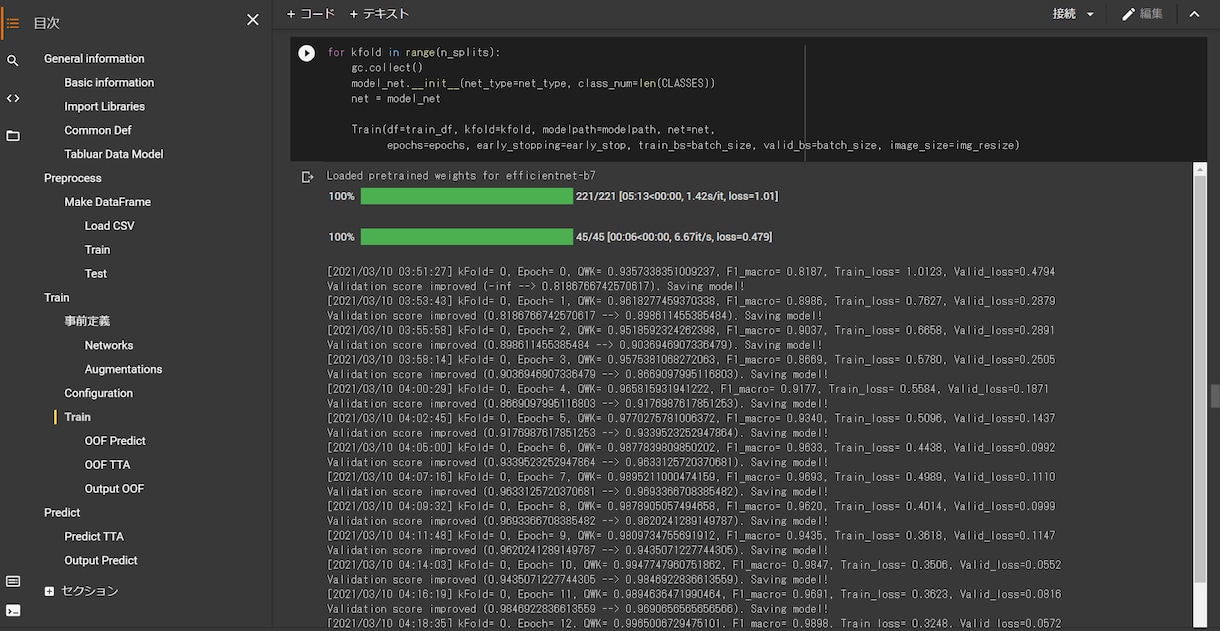Open the code snippets icon
Screen dimensions: 1220x631
13,98
